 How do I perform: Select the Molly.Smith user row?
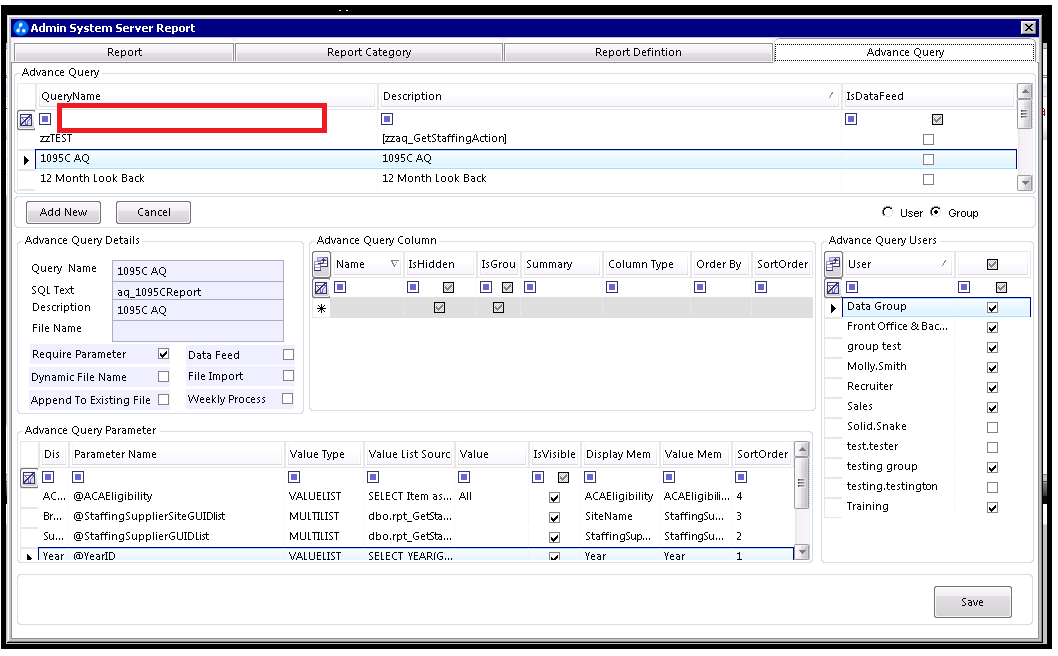(x=936, y=366)
